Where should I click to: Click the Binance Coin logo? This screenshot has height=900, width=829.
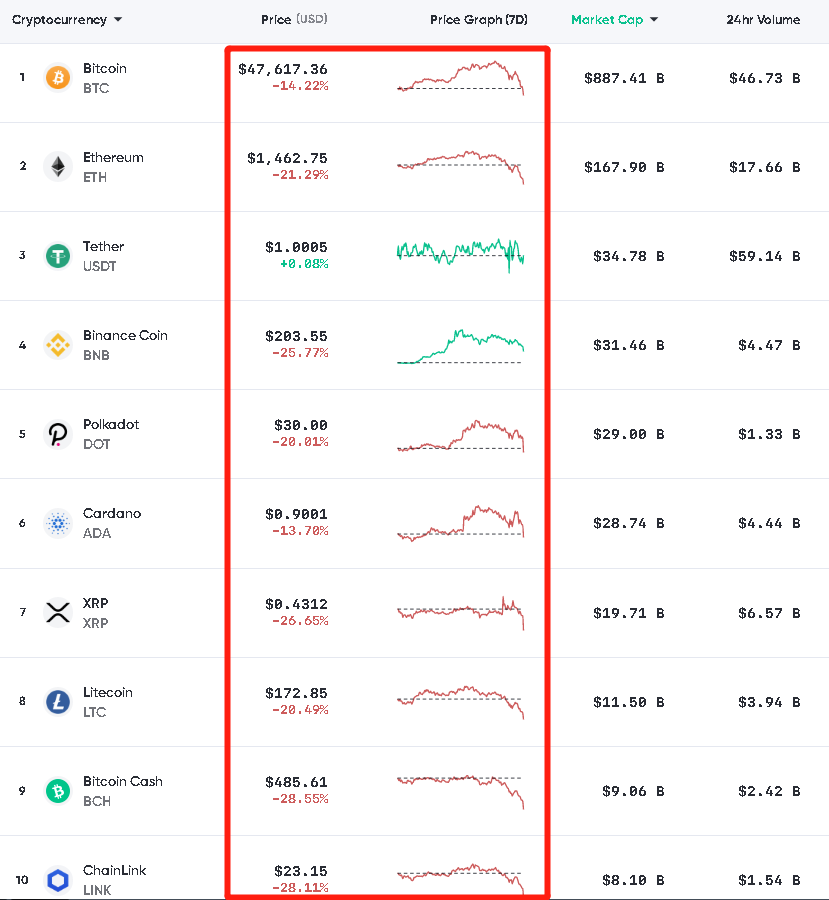(58, 345)
